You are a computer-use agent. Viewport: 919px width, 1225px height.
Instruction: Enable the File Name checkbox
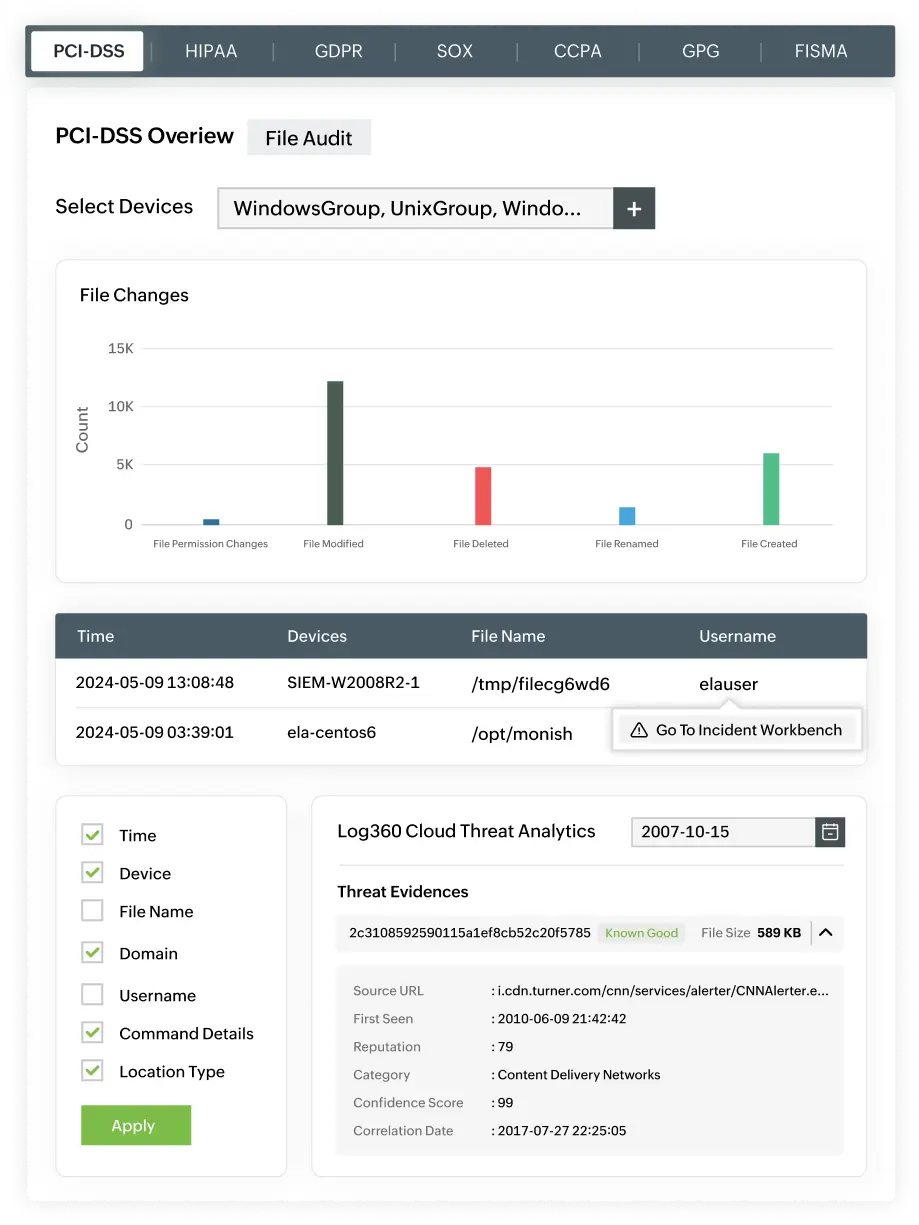(x=91, y=910)
